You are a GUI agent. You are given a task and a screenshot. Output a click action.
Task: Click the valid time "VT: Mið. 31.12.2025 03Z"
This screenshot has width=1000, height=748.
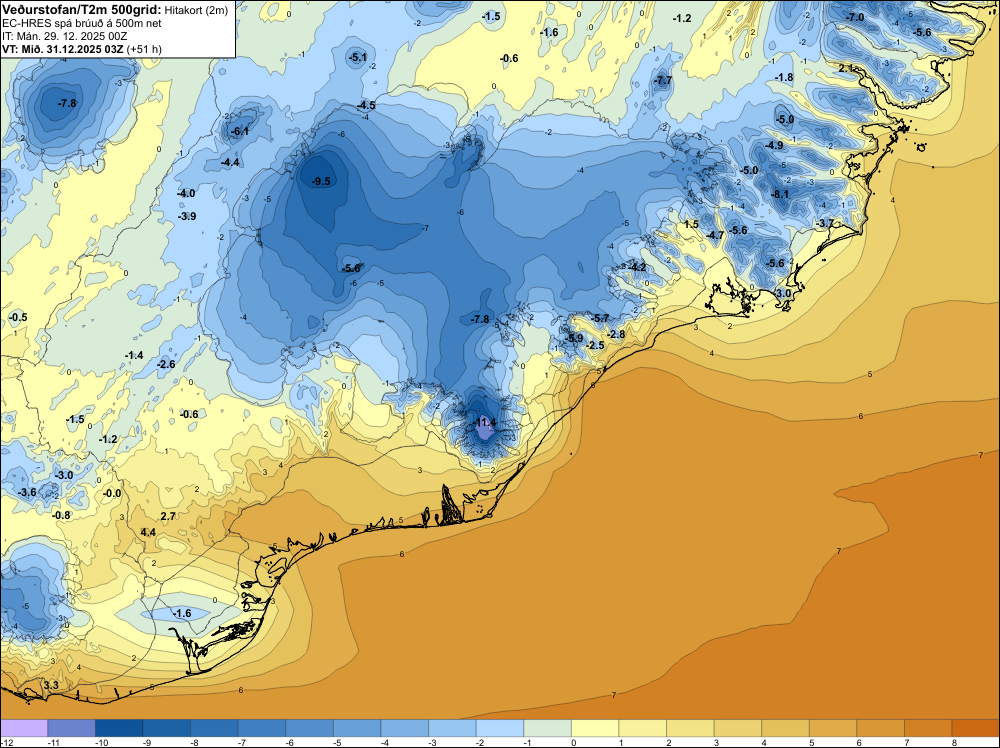(x=62, y=49)
